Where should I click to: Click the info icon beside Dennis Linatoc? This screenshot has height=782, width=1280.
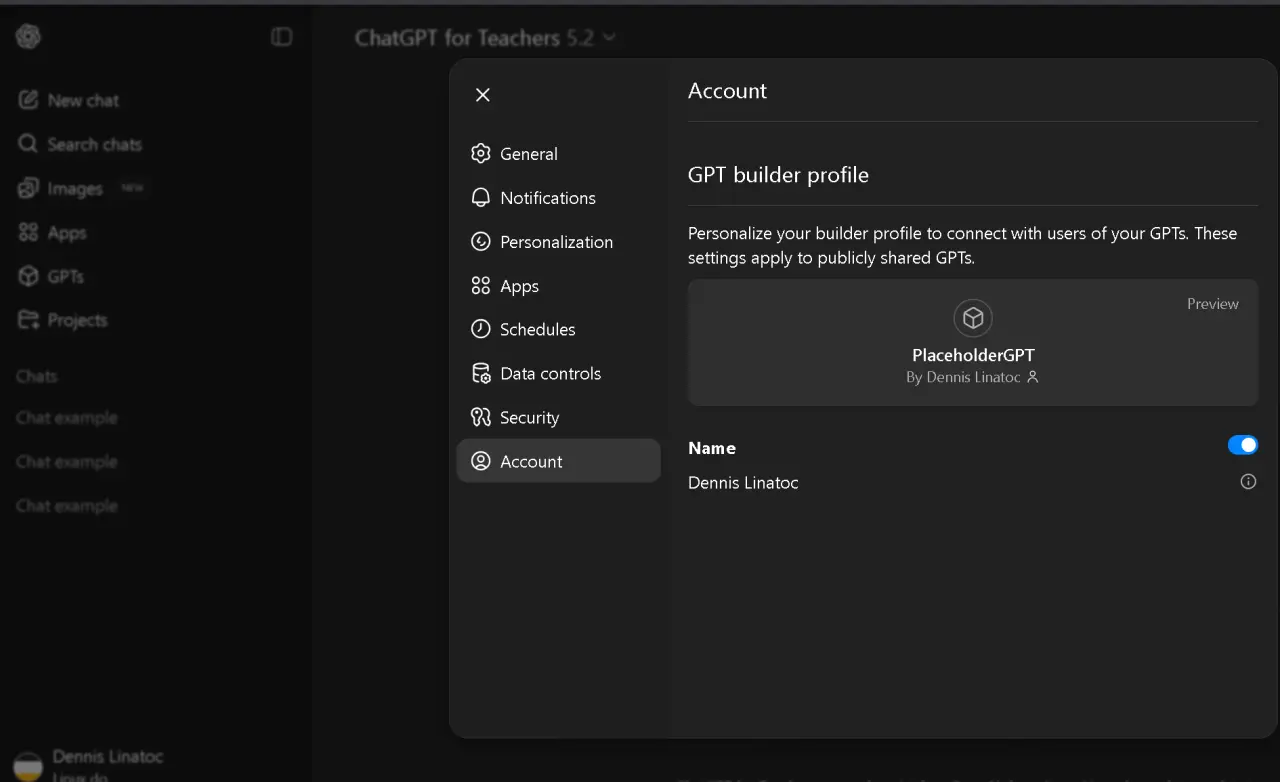[x=1248, y=482]
